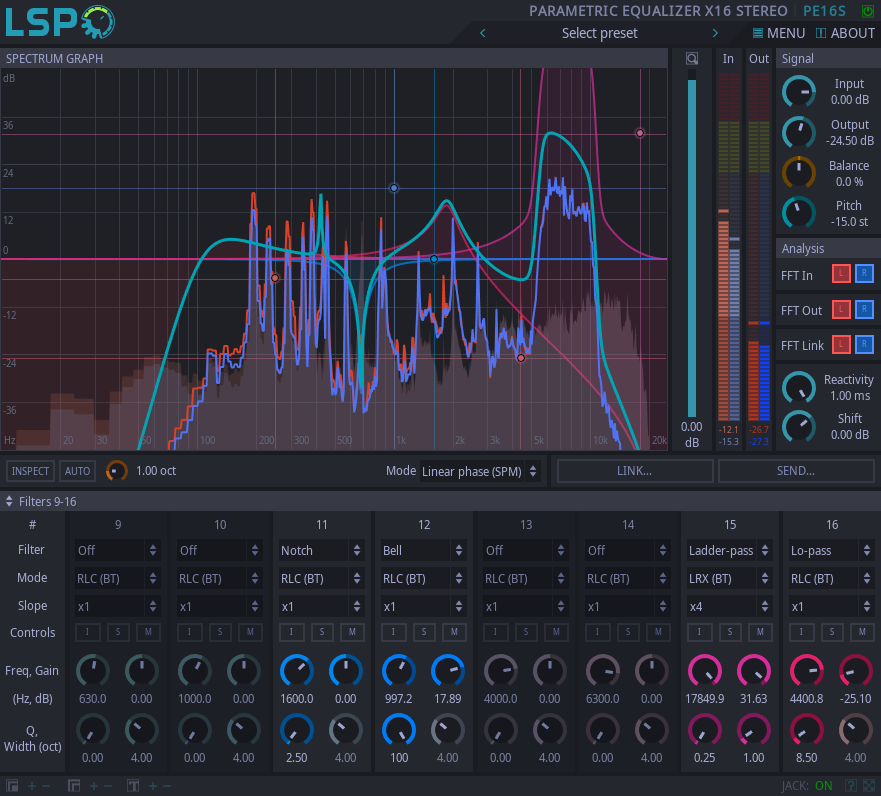Click the next preset arrow

715,32
